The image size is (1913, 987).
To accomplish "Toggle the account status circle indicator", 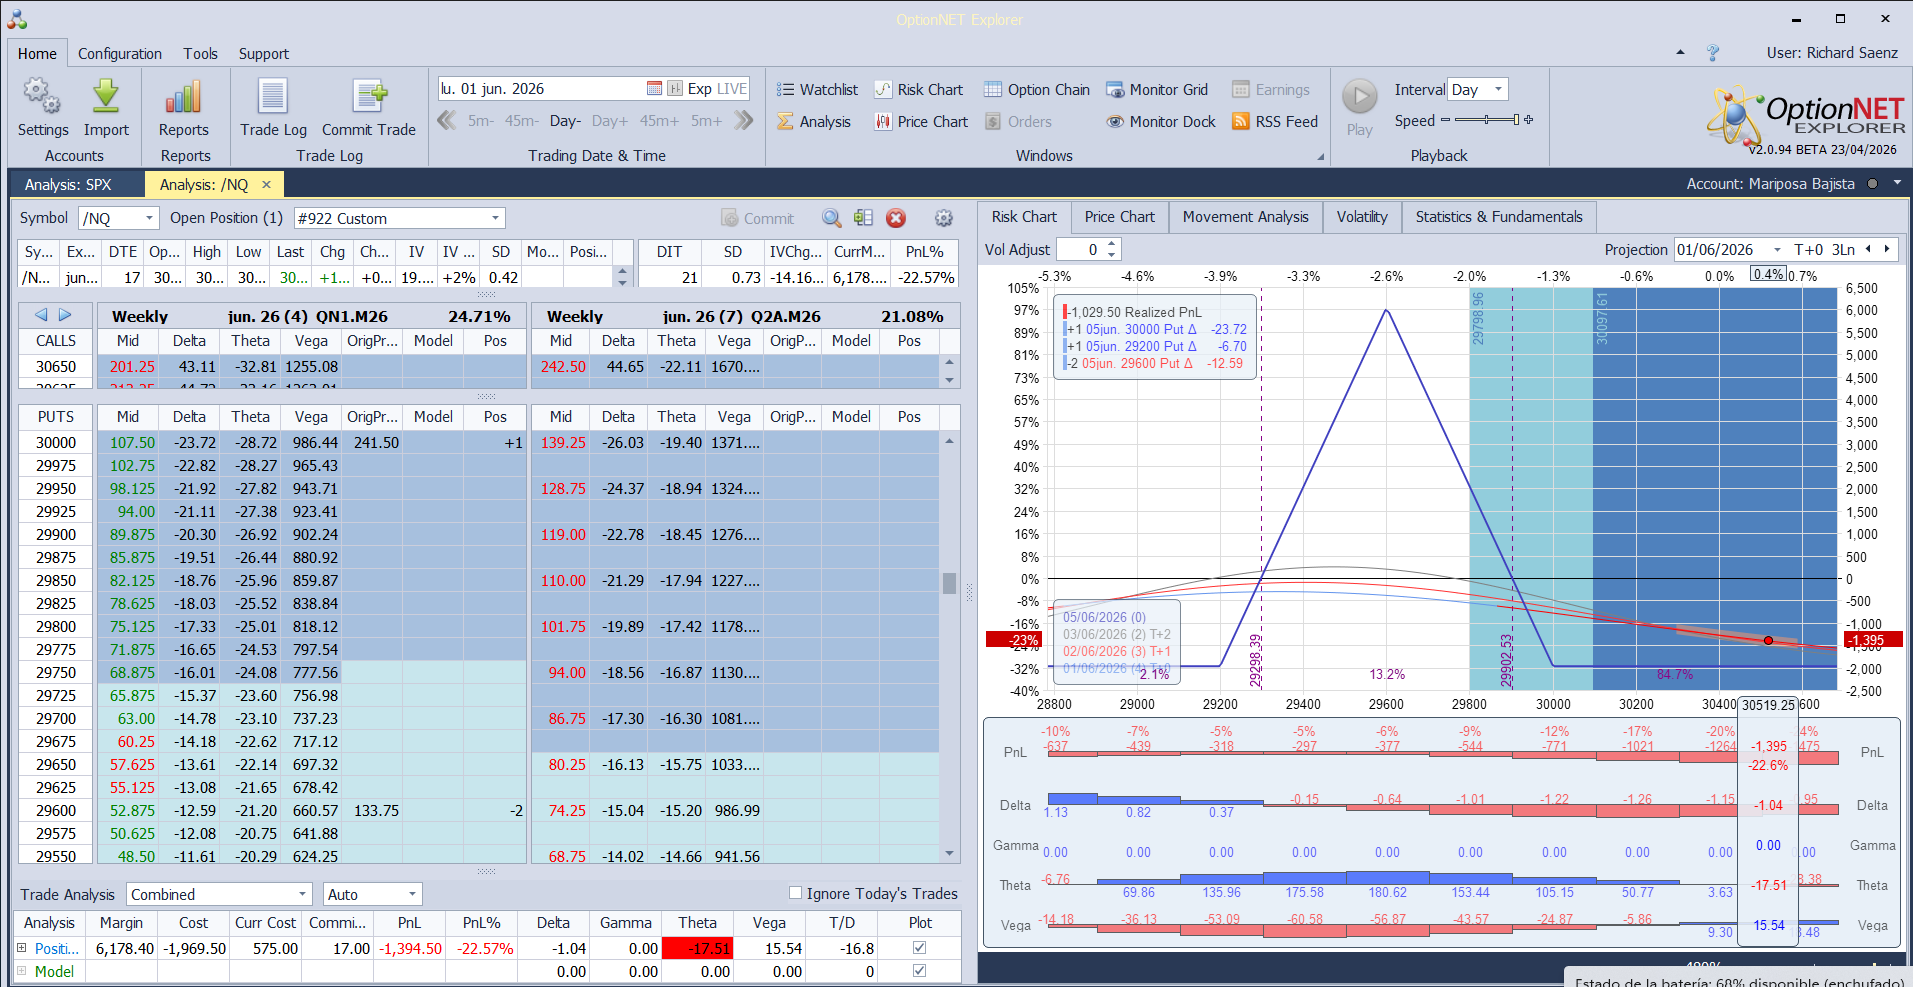I will pyautogui.click(x=1872, y=184).
